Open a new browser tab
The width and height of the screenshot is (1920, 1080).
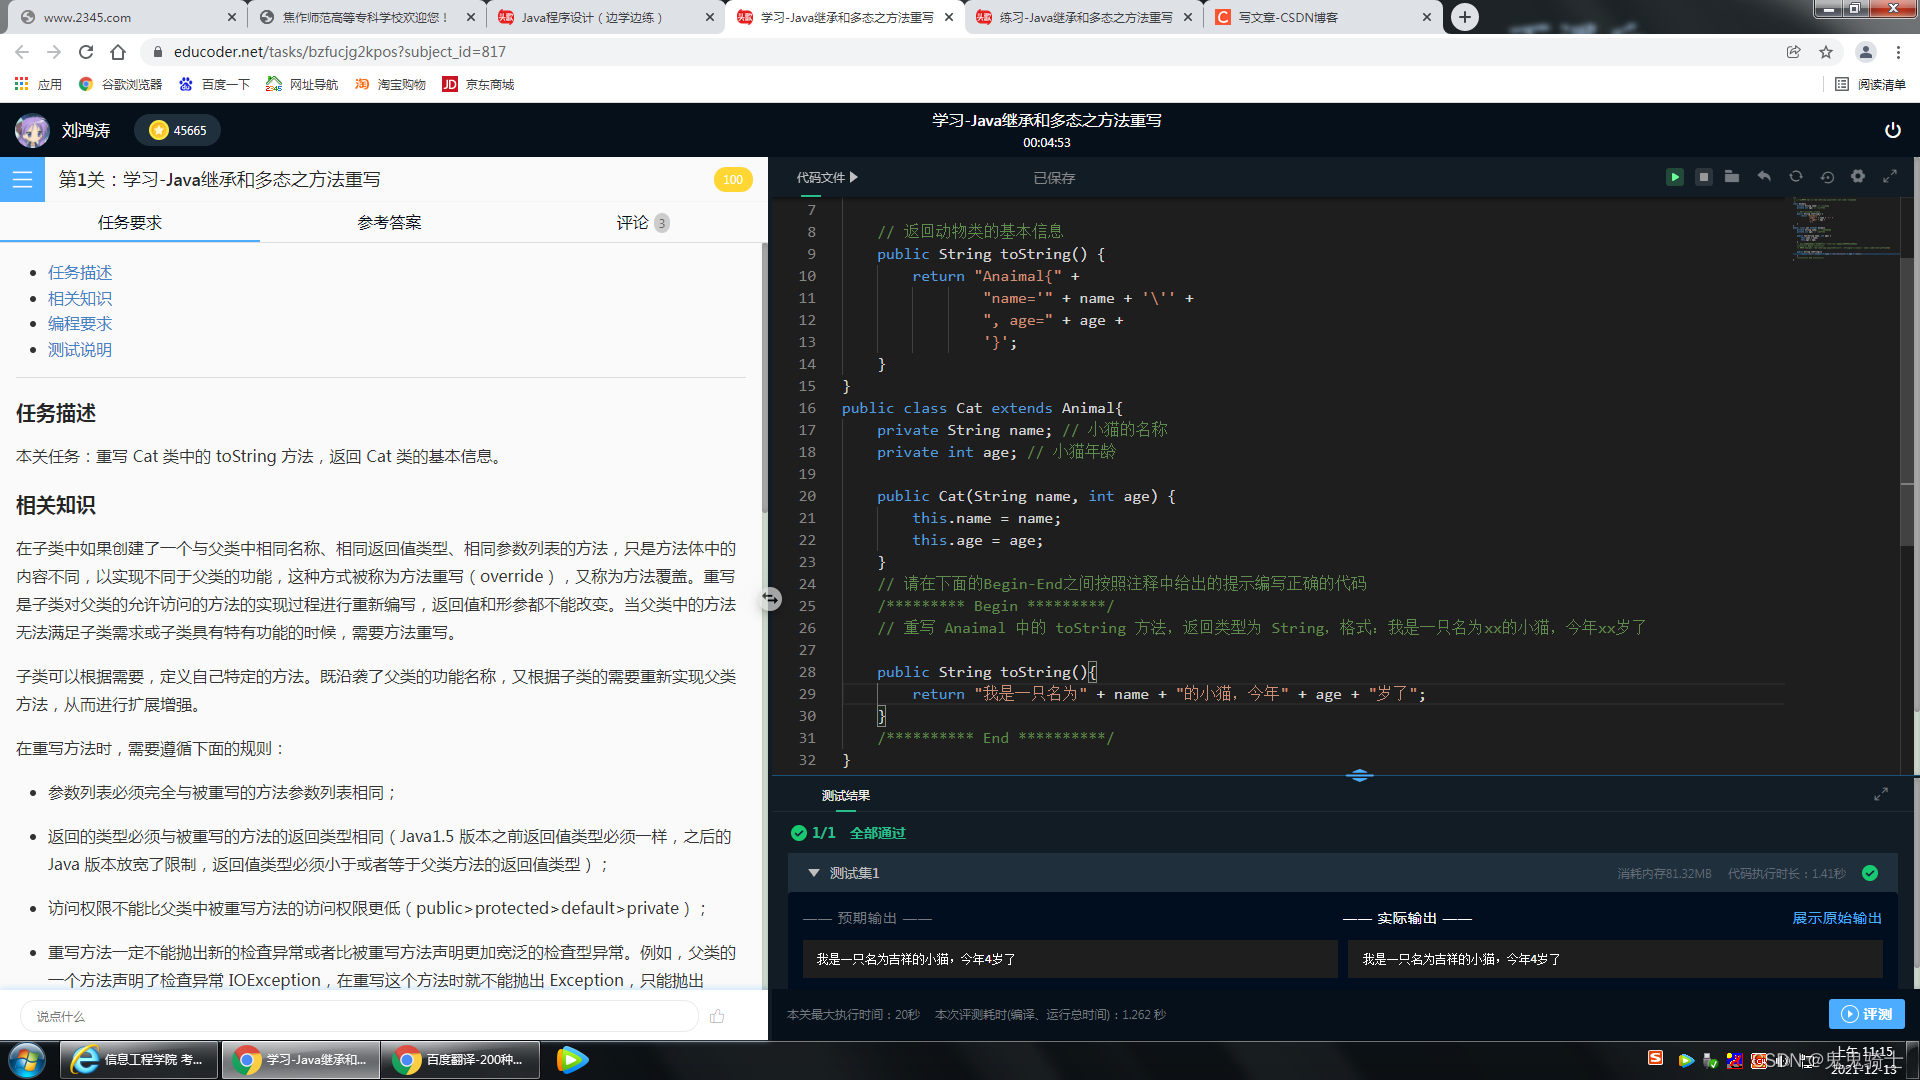1464,17
